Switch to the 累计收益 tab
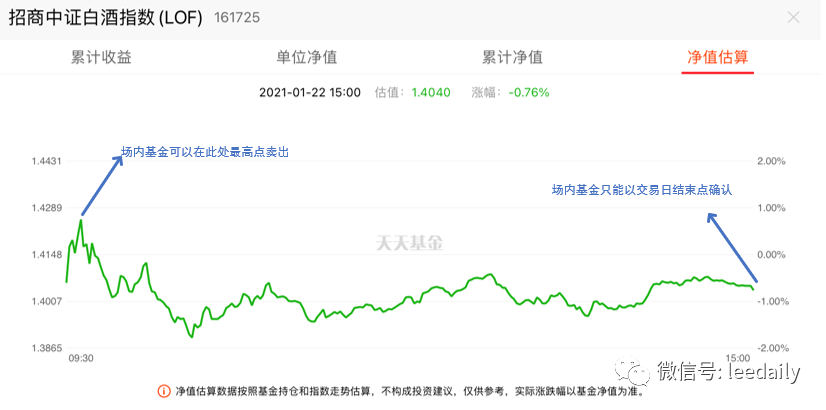Screen dimensions: 826x410 click(x=101, y=57)
